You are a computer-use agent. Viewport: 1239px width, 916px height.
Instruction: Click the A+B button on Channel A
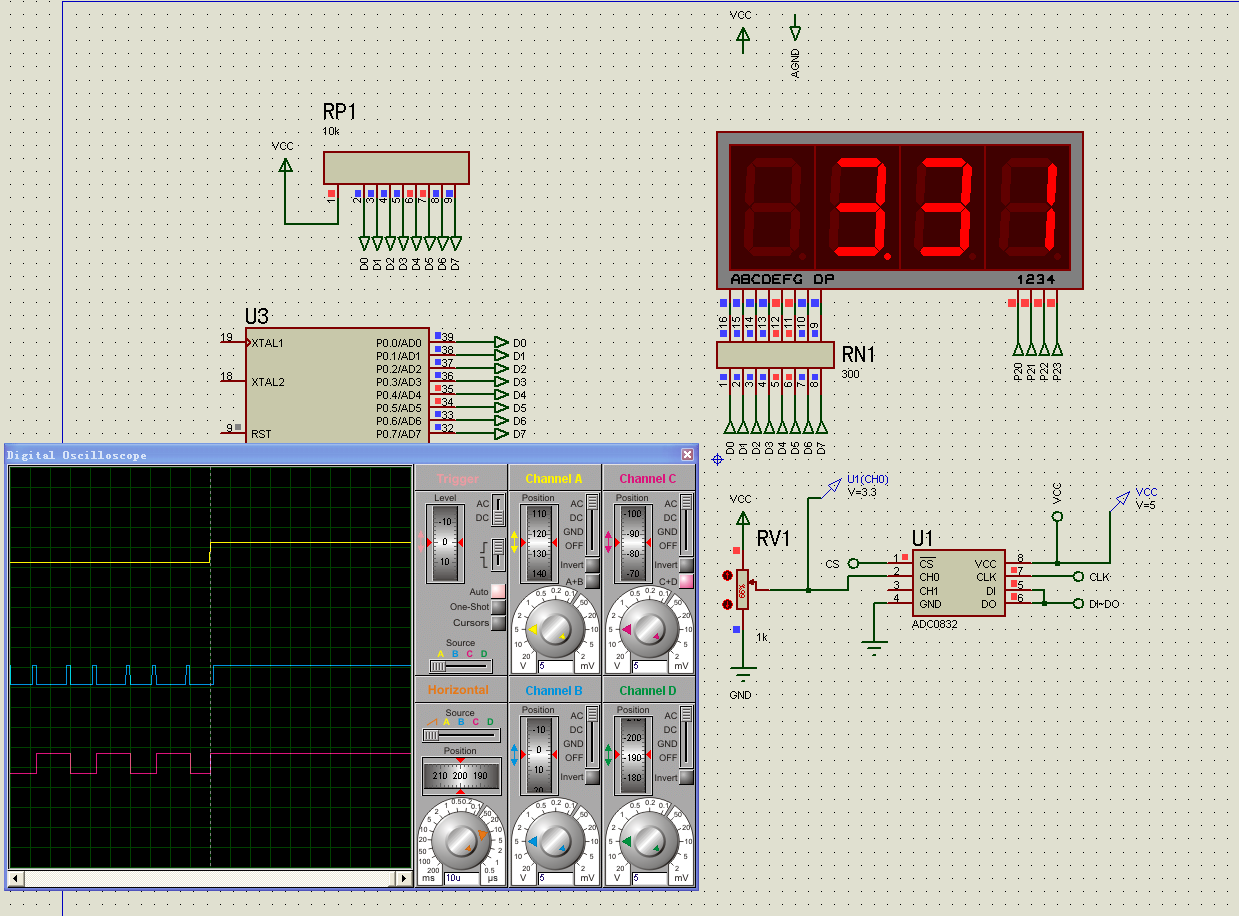point(592,581)
